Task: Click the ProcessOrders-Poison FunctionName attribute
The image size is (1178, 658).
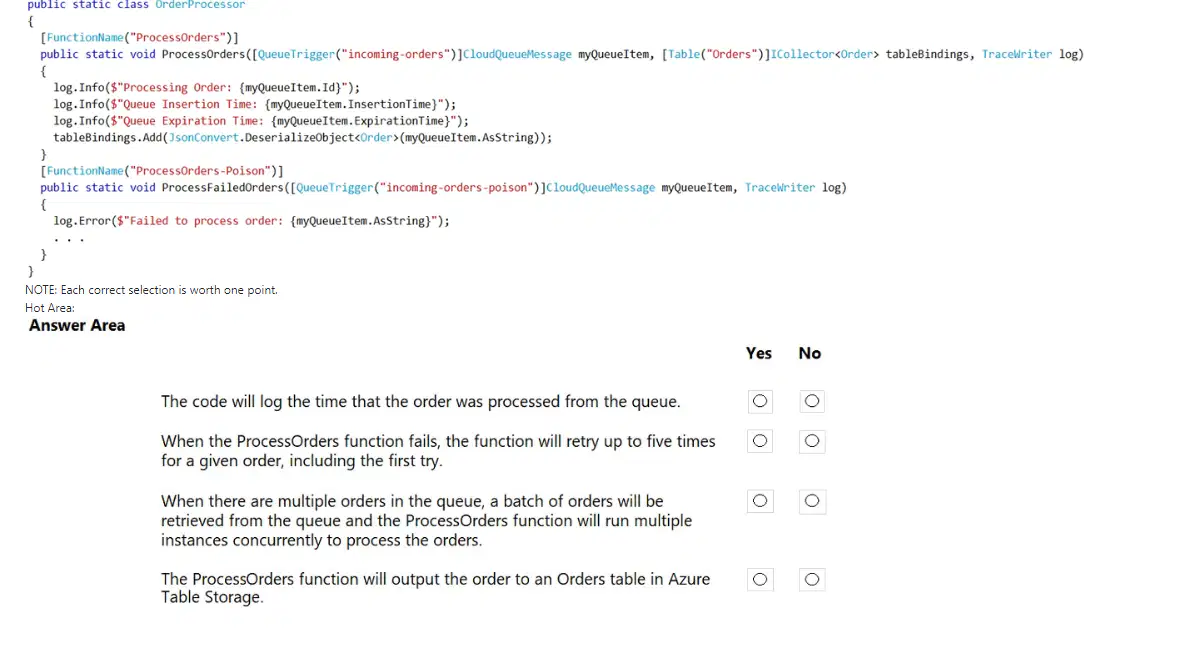Action: pos(162,171)
